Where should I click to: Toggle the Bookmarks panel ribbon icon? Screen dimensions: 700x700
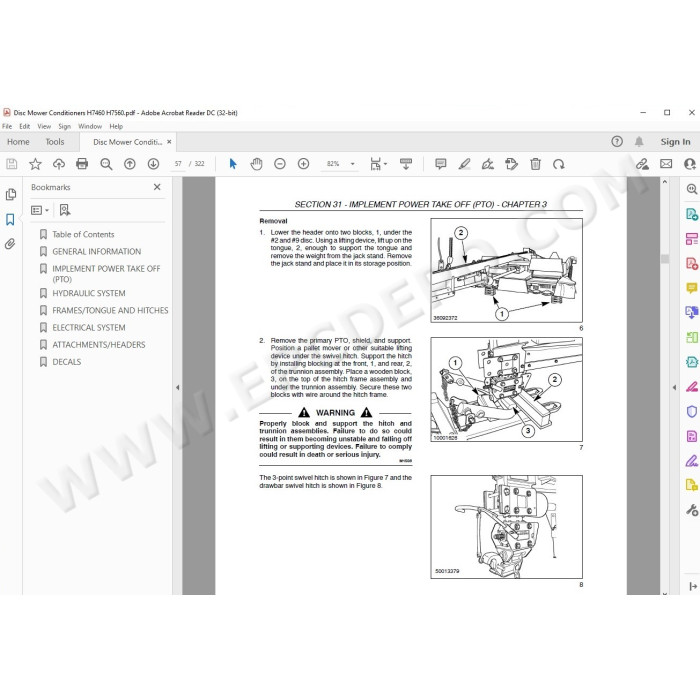[10, 219]
